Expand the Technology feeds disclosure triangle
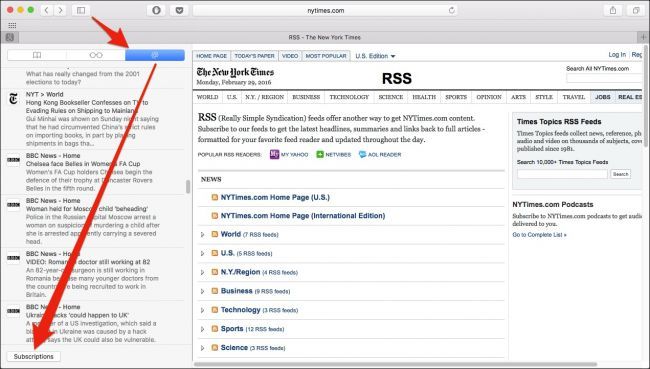Viewport: 650px width, 369px height. coord(203,310)
